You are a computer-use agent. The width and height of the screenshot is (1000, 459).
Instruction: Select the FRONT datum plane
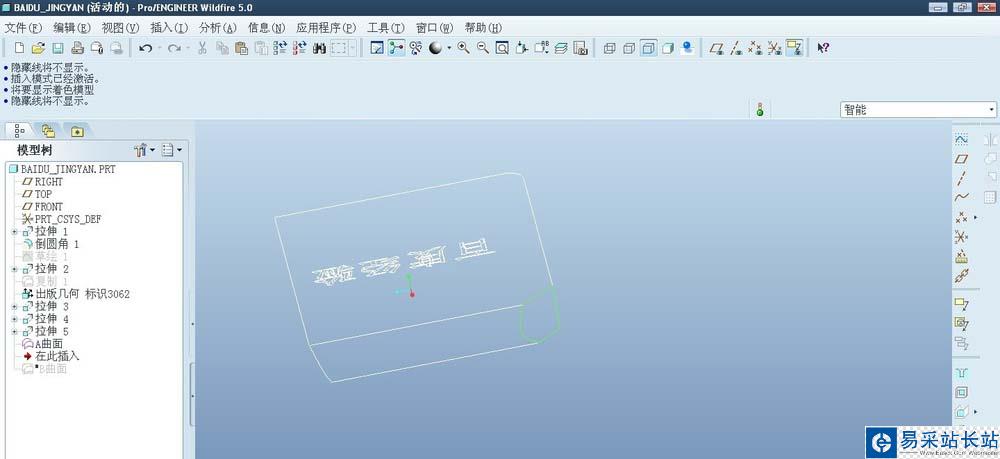(43, 207)
